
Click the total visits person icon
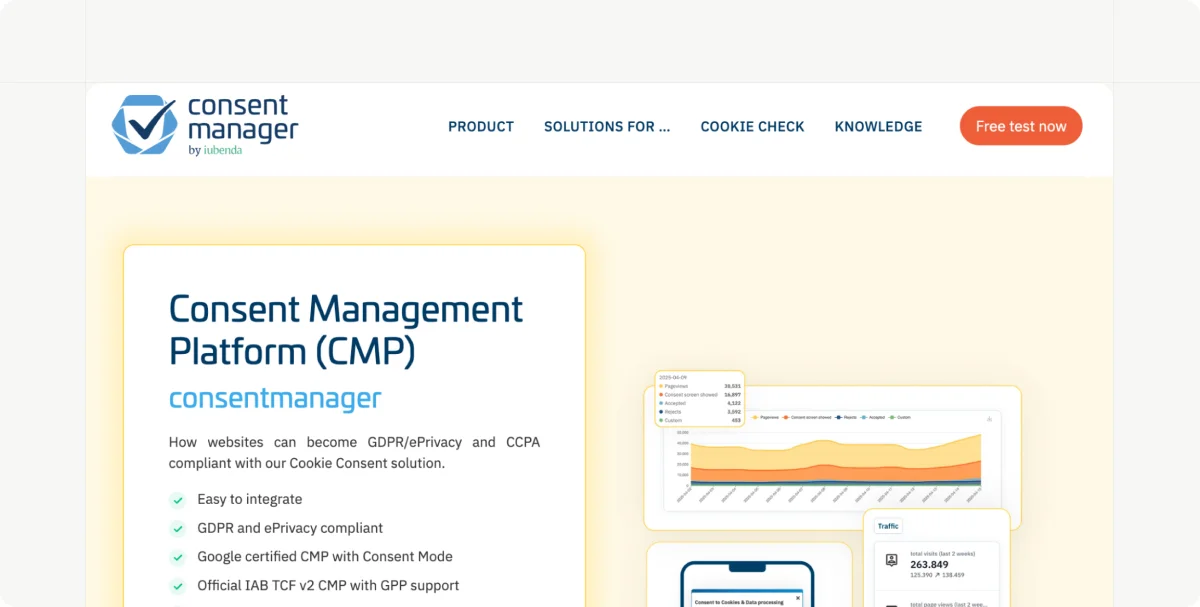pos(891,560)
